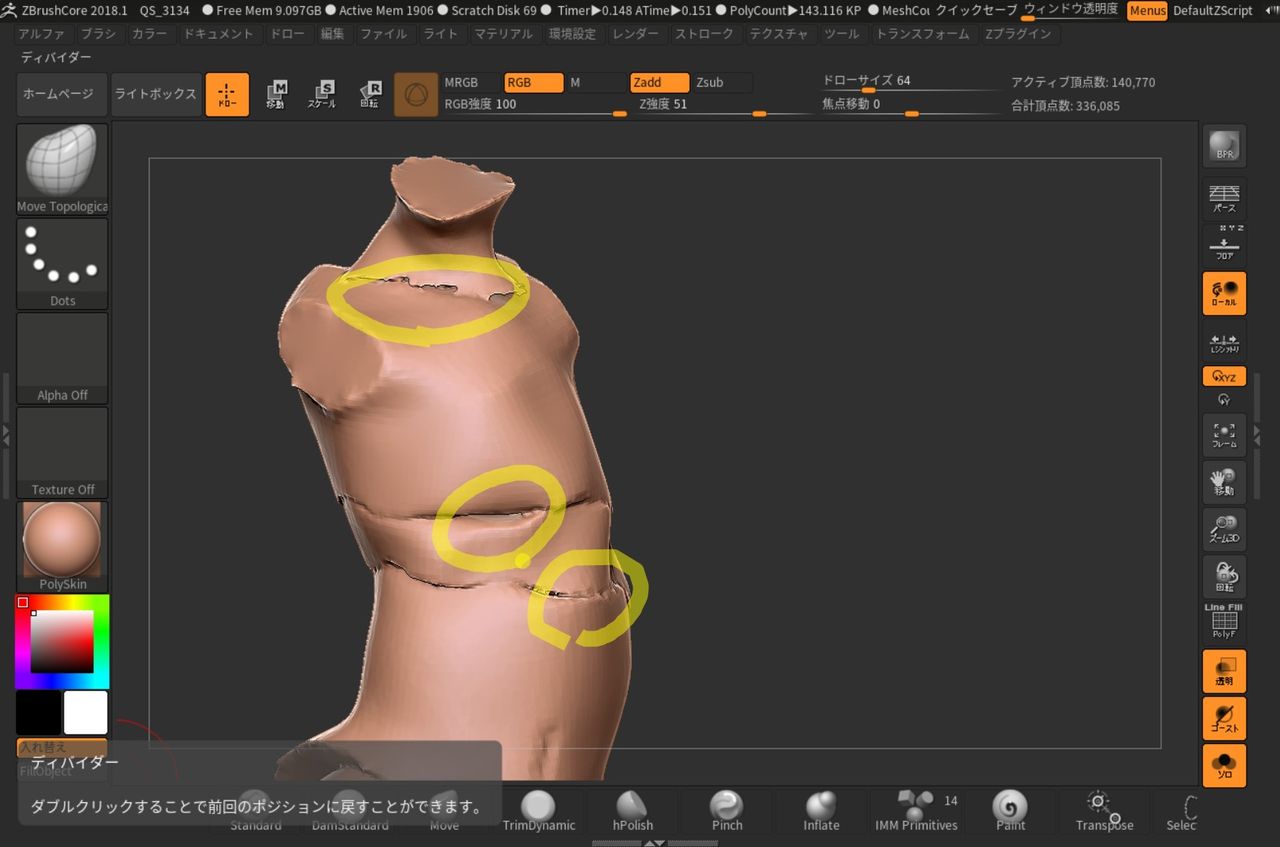Enable the M material channel button
The image size is (1280, 847).
(x=596, y=82)
